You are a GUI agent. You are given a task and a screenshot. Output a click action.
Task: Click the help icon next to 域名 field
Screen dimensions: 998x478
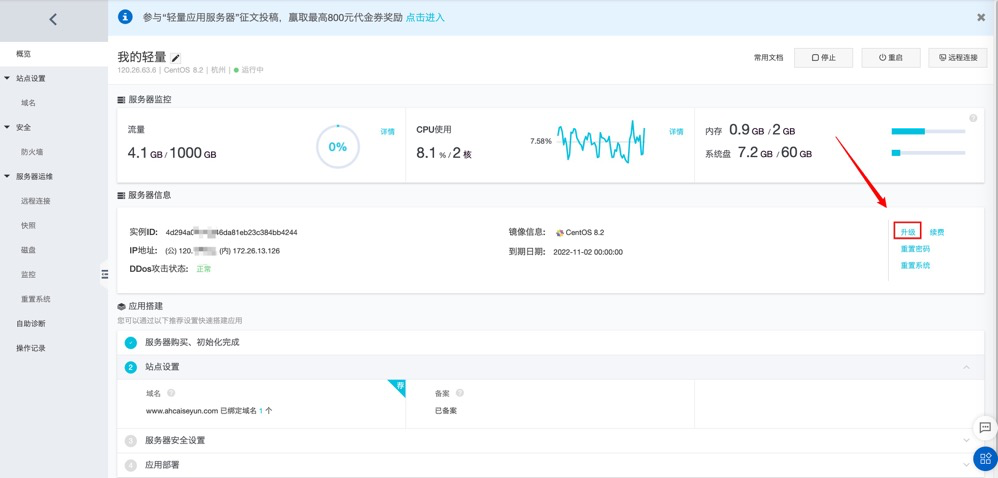point(171,393)
